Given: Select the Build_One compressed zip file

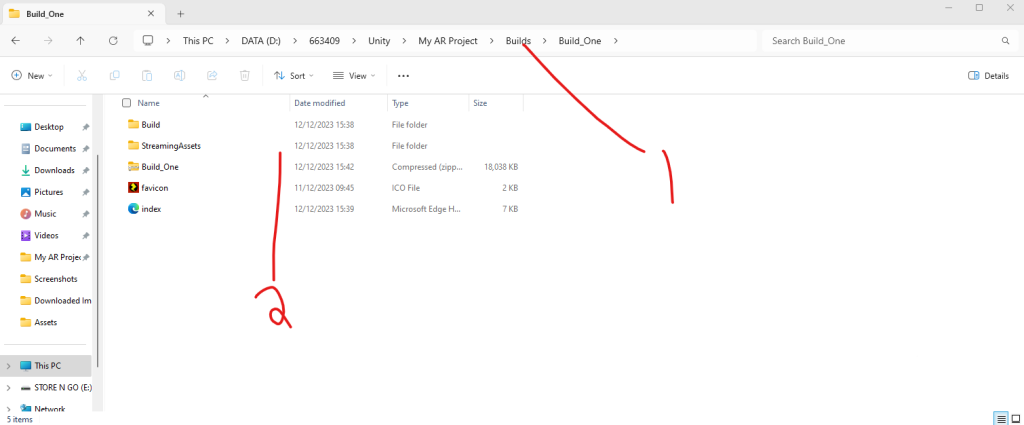Looking at the screenshot, I should click(x=160, y=167).
